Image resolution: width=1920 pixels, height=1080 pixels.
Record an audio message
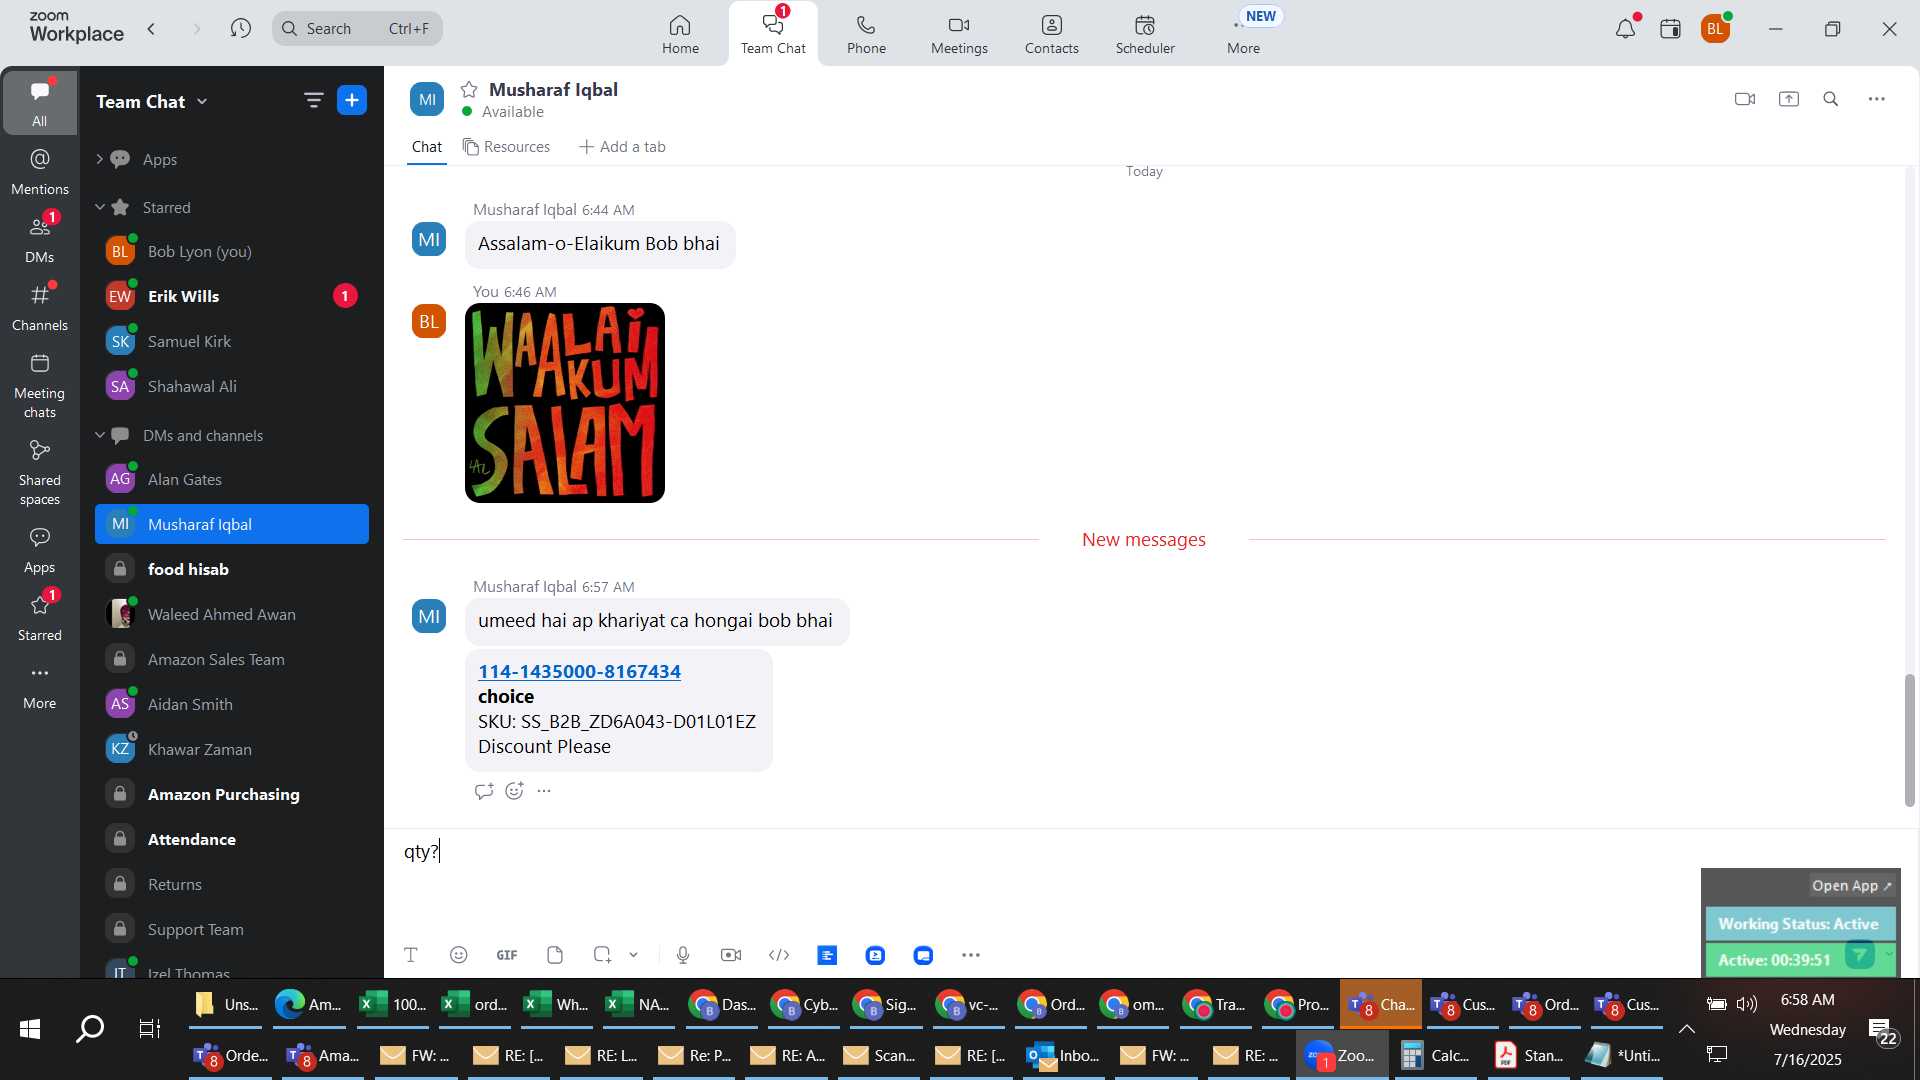(683, 955)
